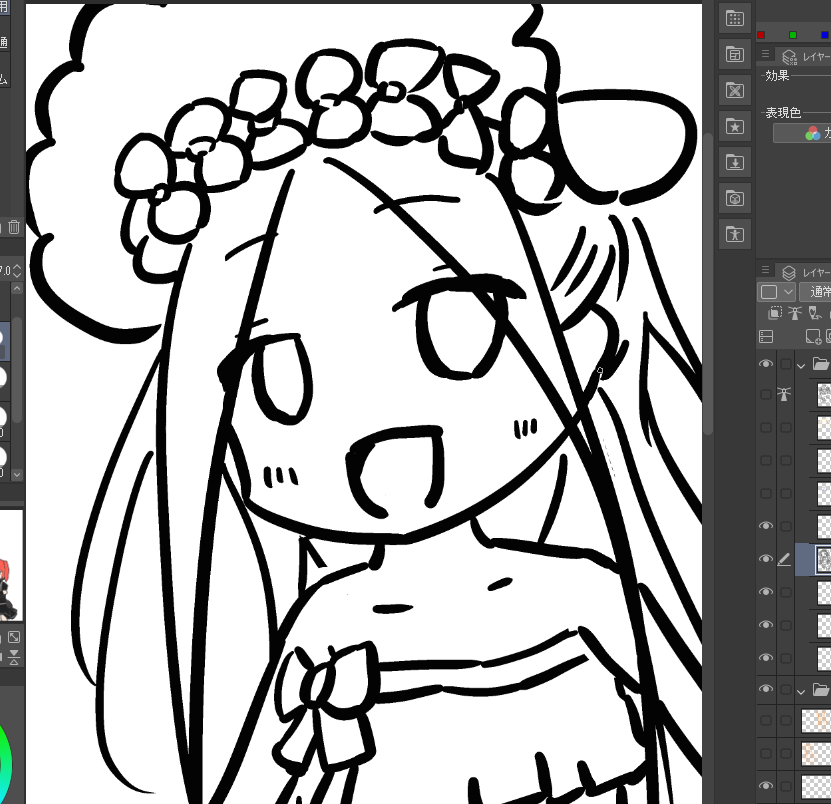Click the sub view red-haired character thumbnail
Image resolution: width=831 pixels, height=804 pixels.
pyautogui.click(x=11, y=565)
